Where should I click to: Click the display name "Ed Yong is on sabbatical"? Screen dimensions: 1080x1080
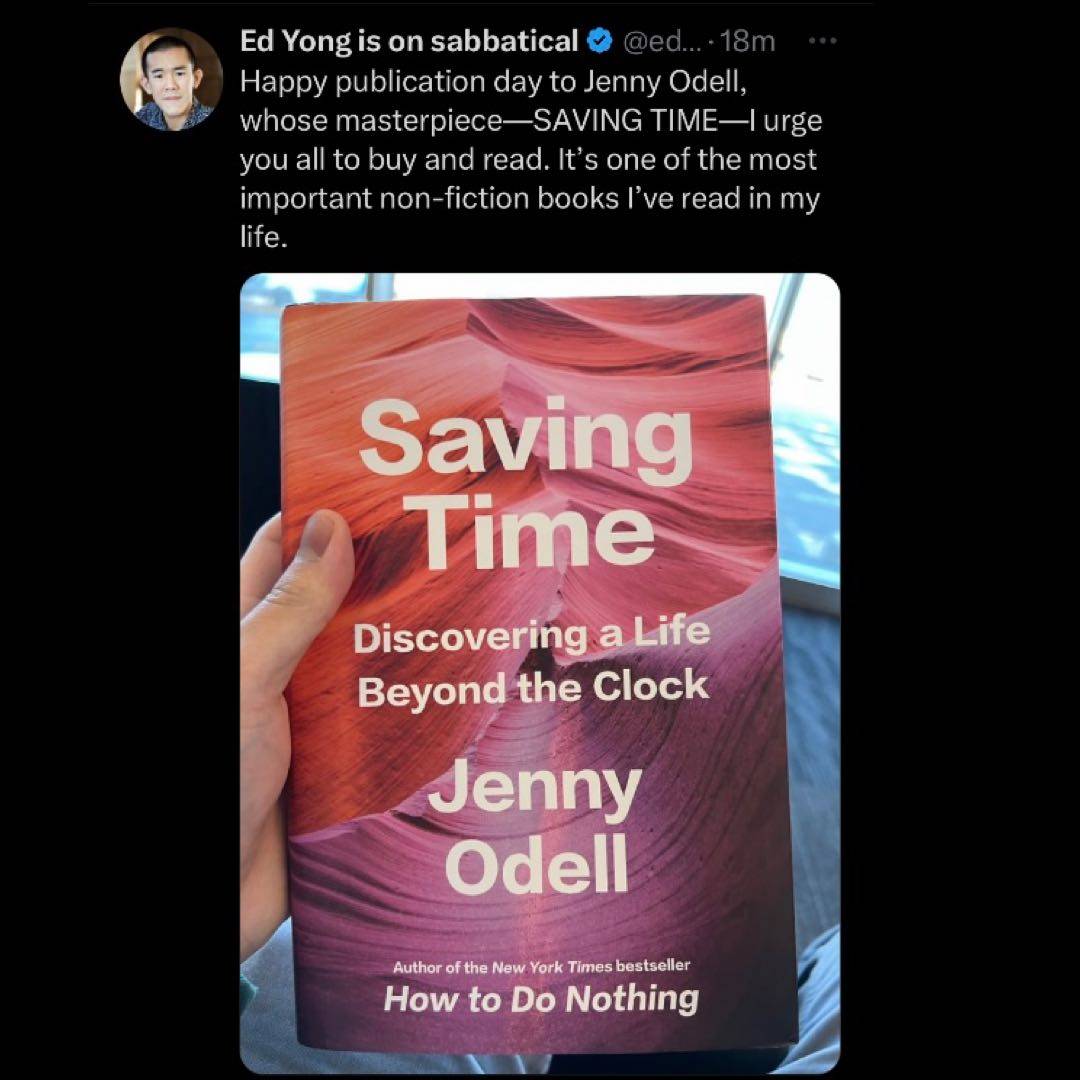409,41
